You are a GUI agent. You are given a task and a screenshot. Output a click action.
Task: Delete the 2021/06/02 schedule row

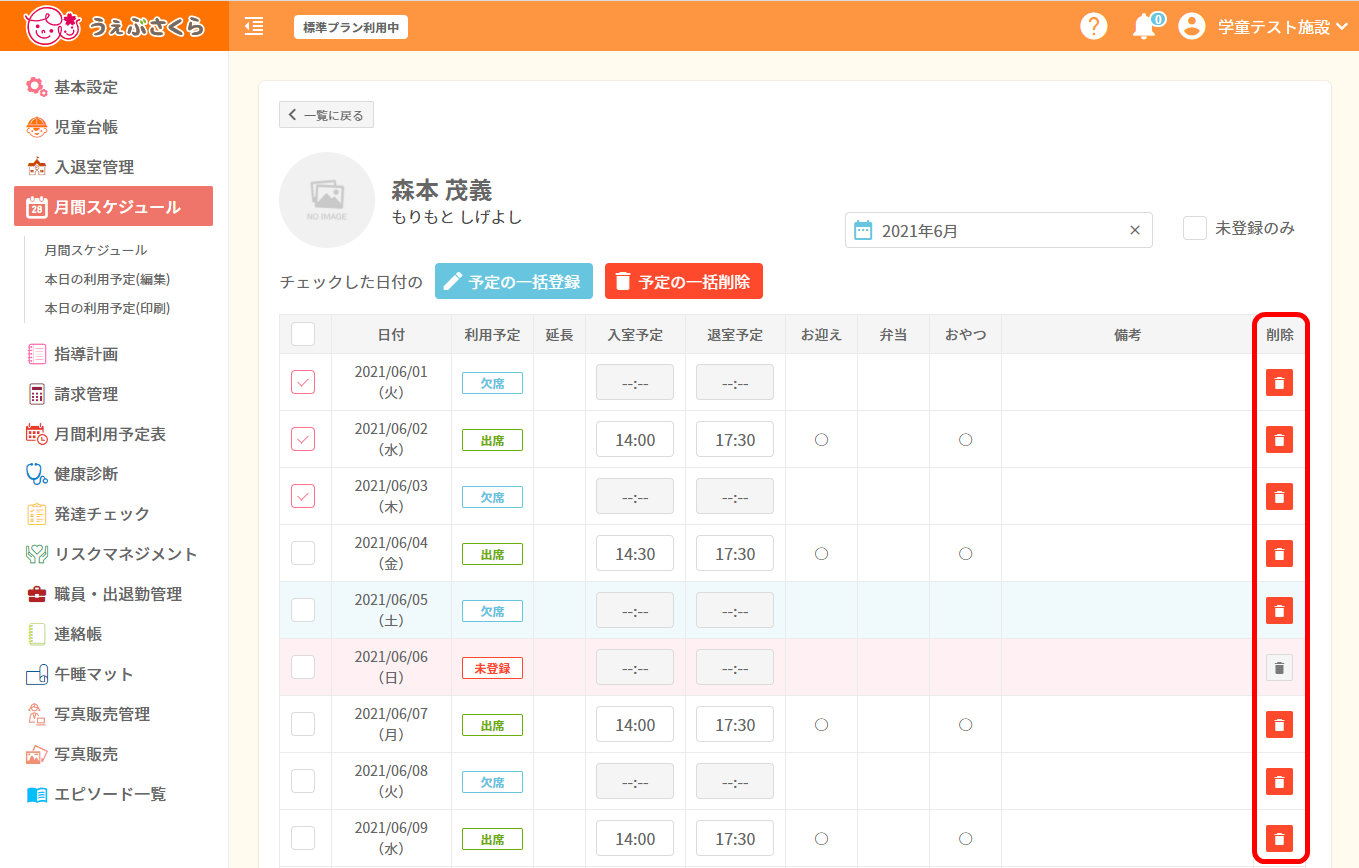pos(1279,439)
